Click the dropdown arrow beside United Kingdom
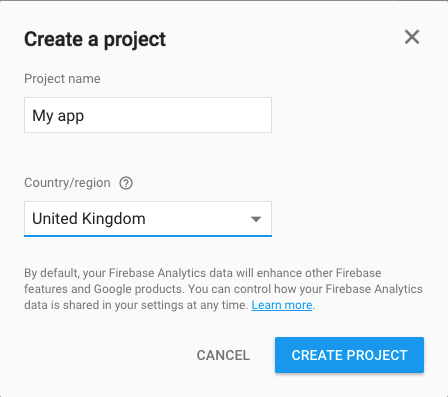The width and height of the screenshot is (448, 397). [x=256, y=219]
